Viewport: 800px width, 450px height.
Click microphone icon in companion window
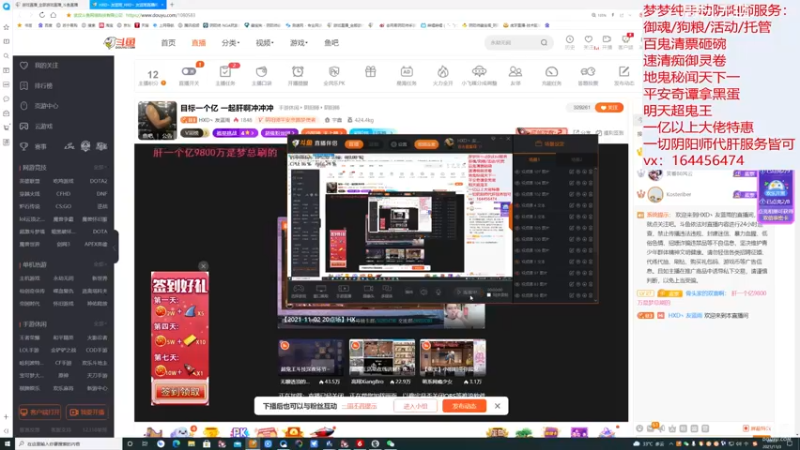coord(438,292)
